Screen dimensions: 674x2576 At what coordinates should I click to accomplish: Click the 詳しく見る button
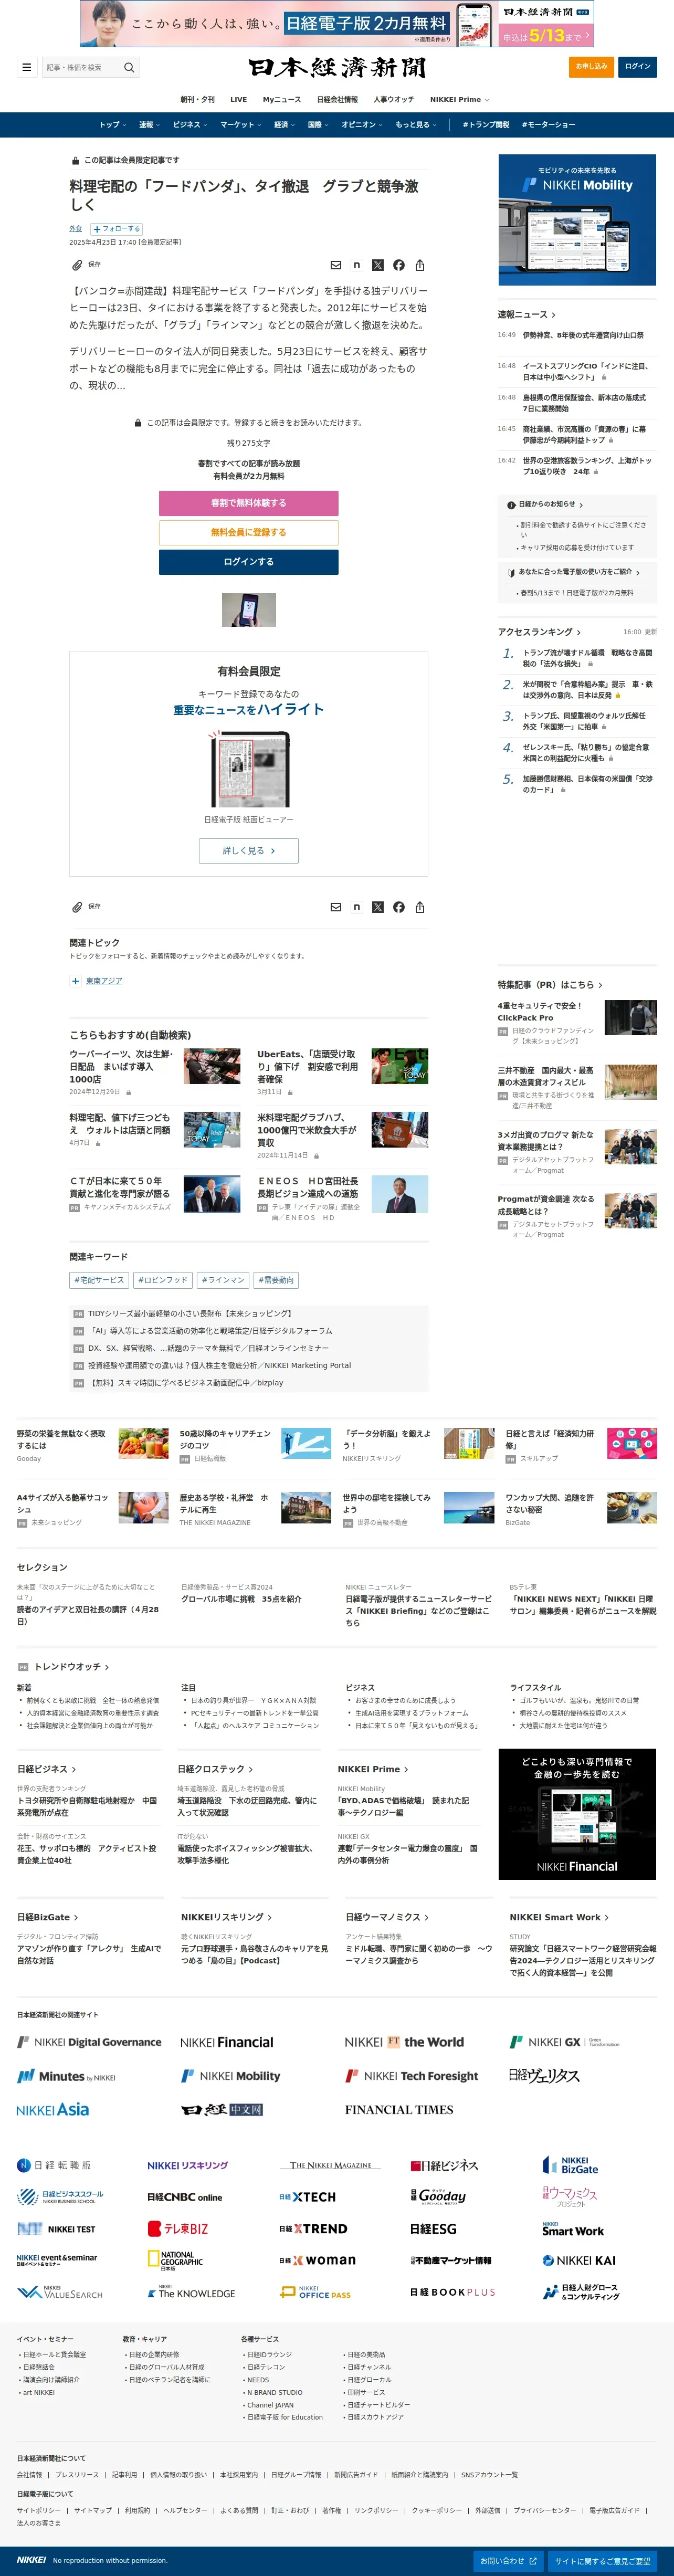pos(248,850)
